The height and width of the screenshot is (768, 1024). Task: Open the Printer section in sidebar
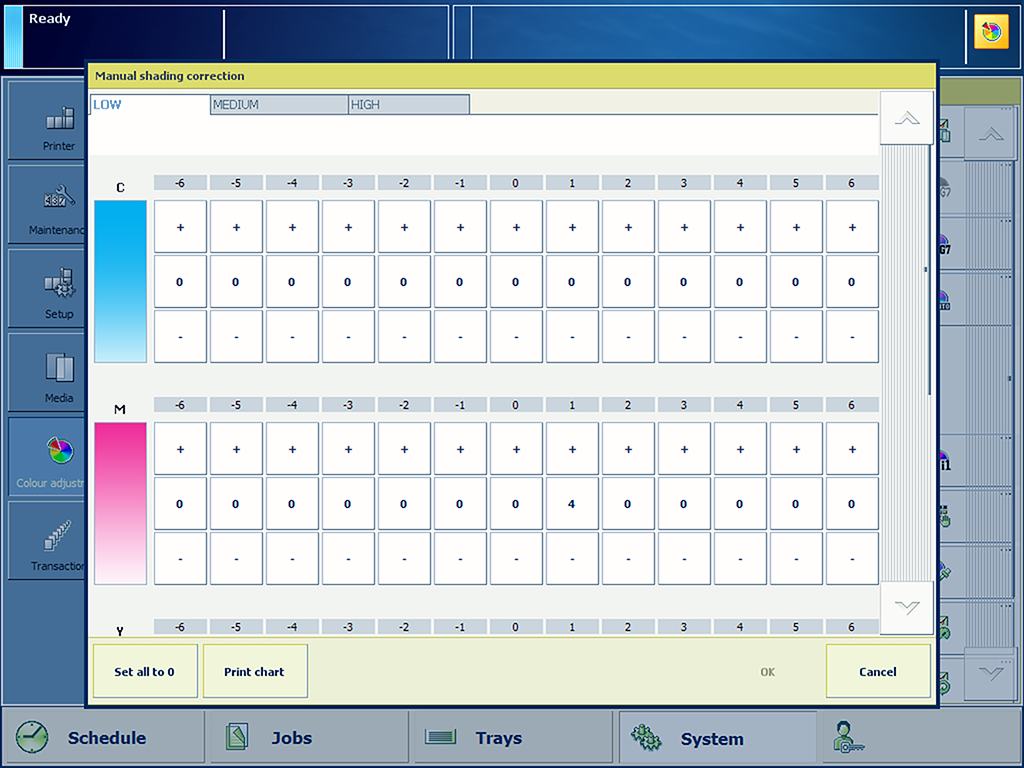coord(58,122)
